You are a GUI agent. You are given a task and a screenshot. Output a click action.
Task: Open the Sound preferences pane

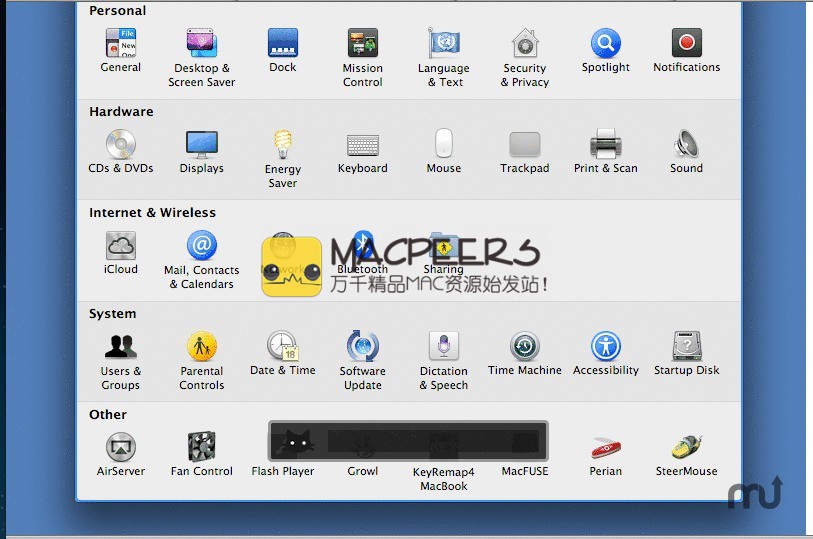click(x=687, y=145)
